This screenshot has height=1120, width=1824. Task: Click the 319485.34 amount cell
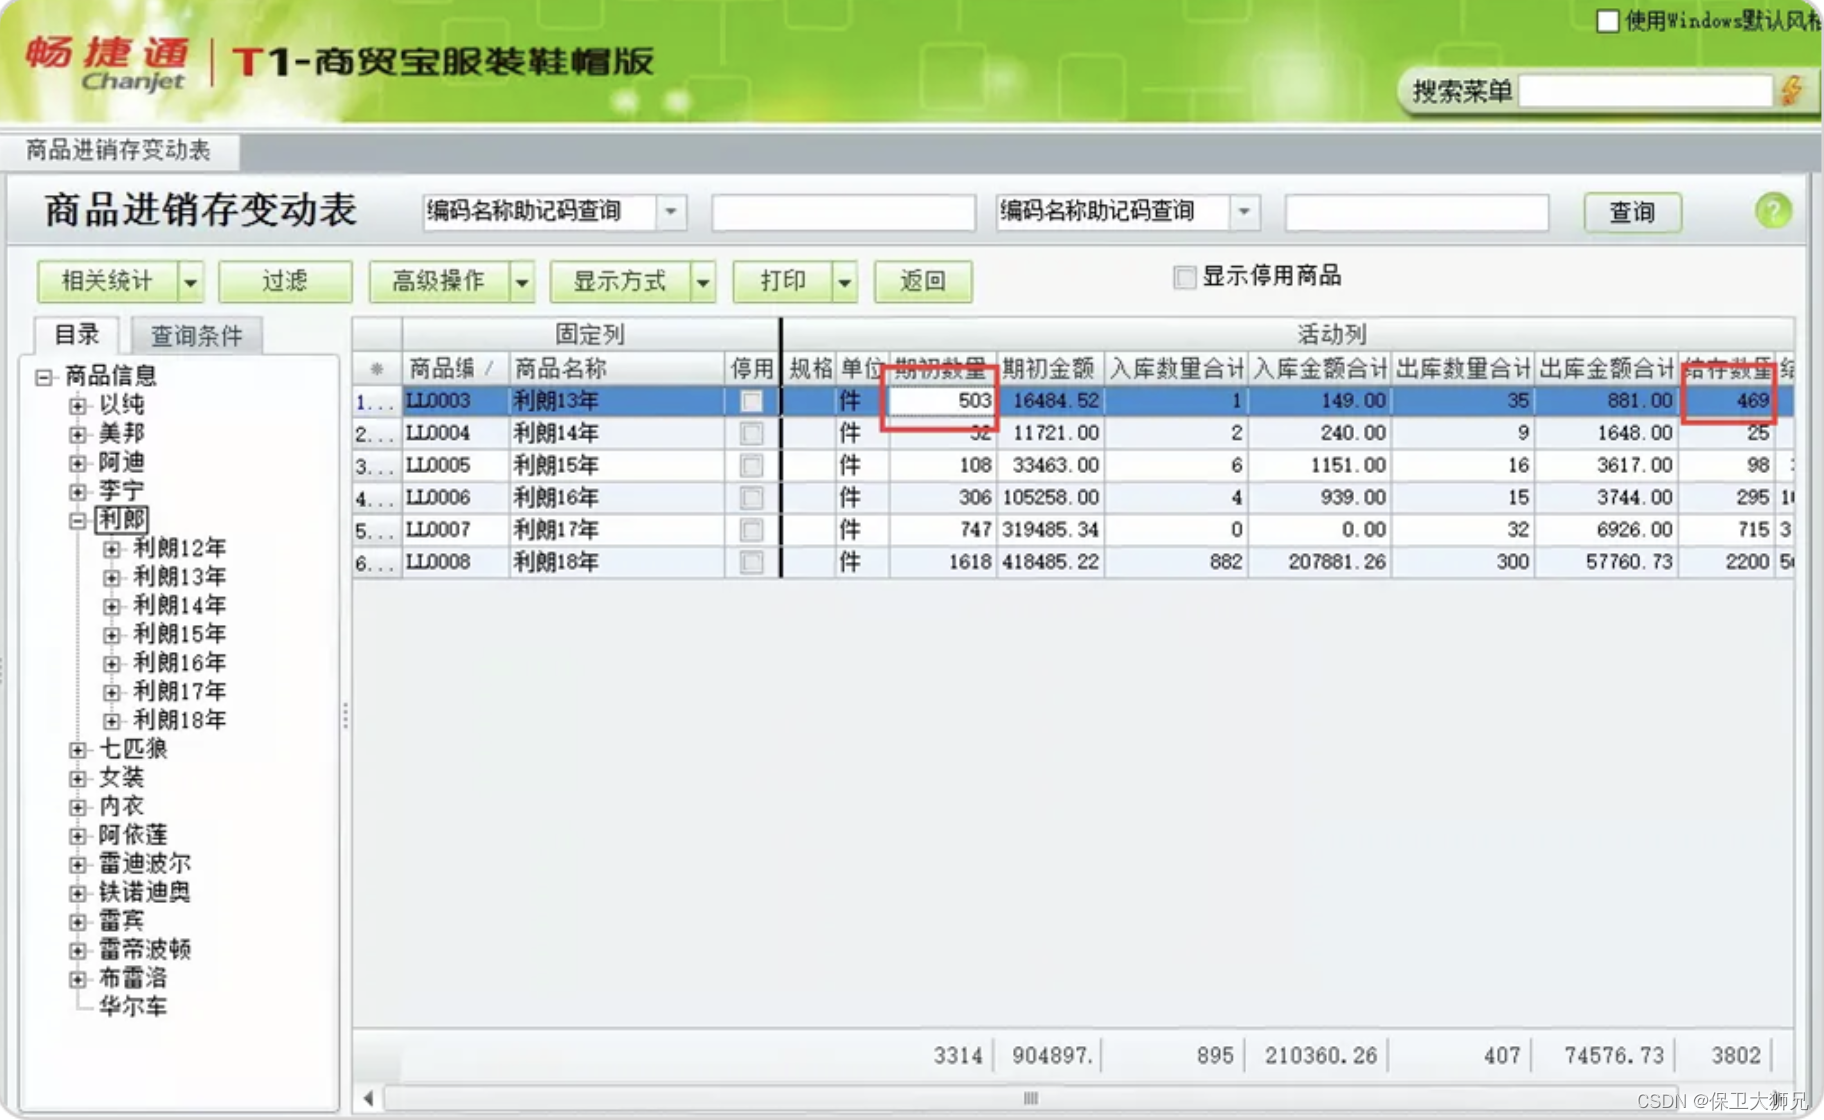click(1050, 529)
